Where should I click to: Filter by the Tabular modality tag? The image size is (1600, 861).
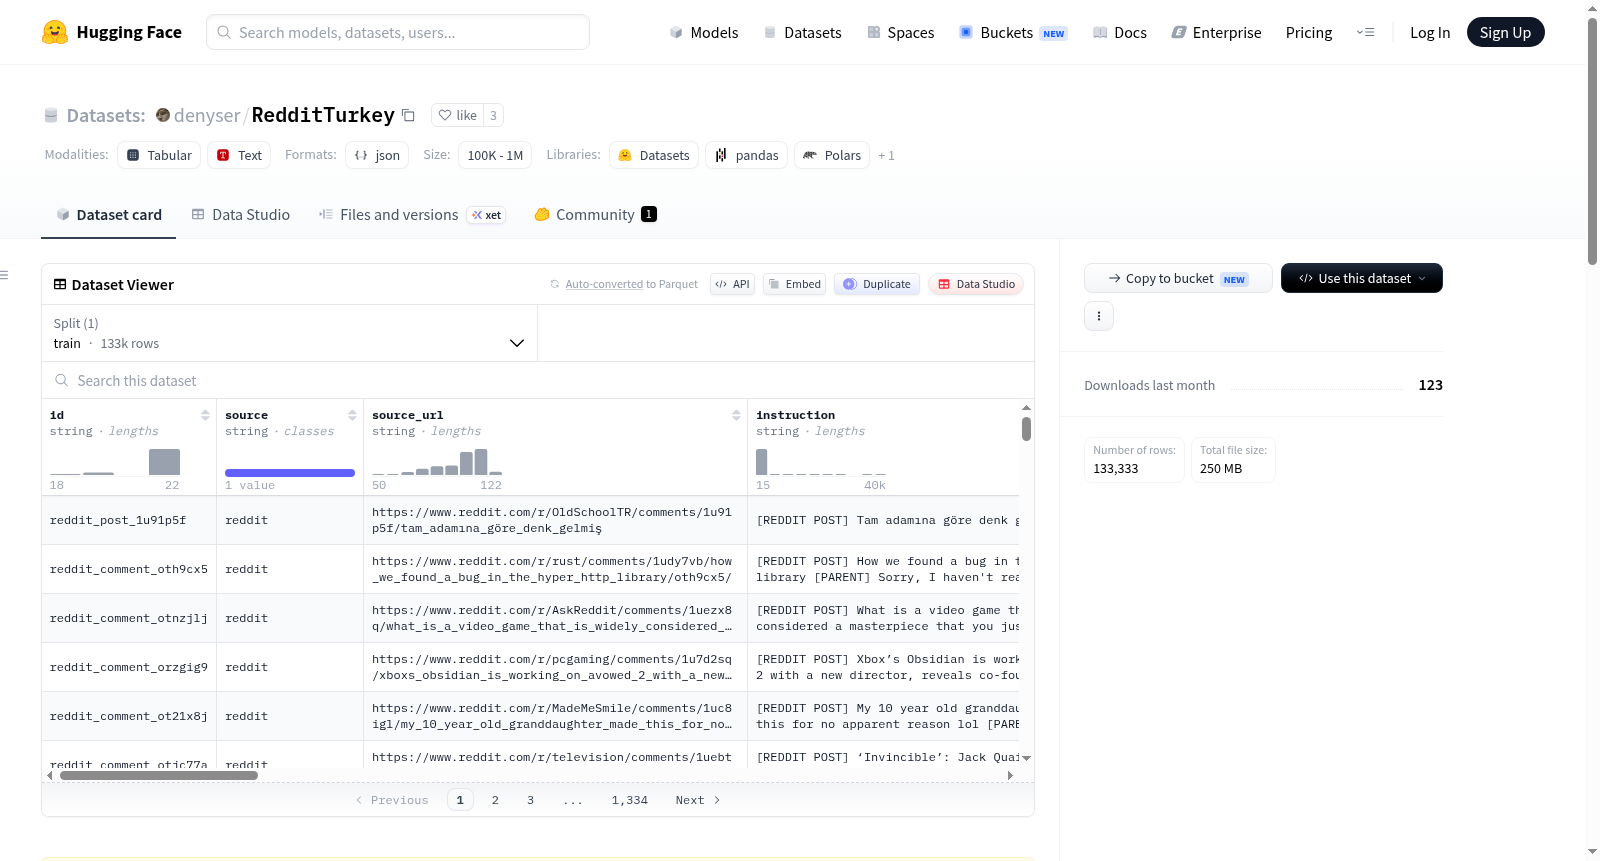[x=159, y=155]
